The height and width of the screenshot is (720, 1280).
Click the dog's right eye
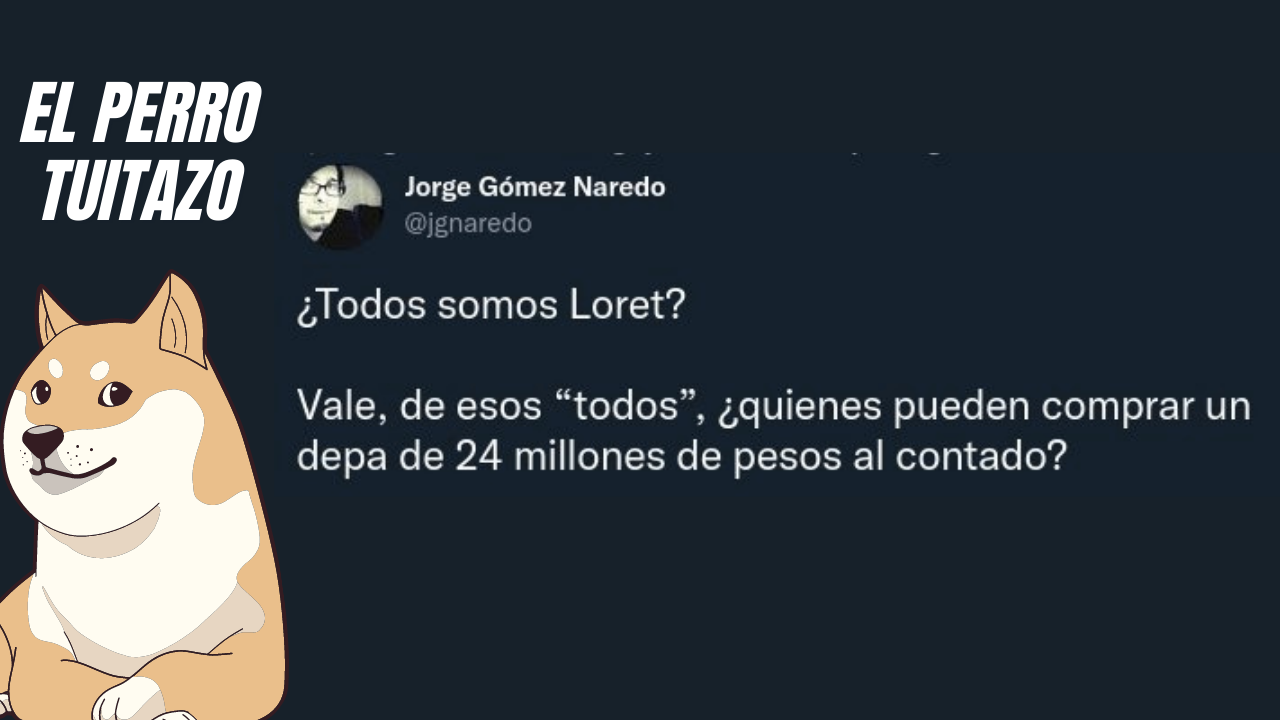click(114, 395)
